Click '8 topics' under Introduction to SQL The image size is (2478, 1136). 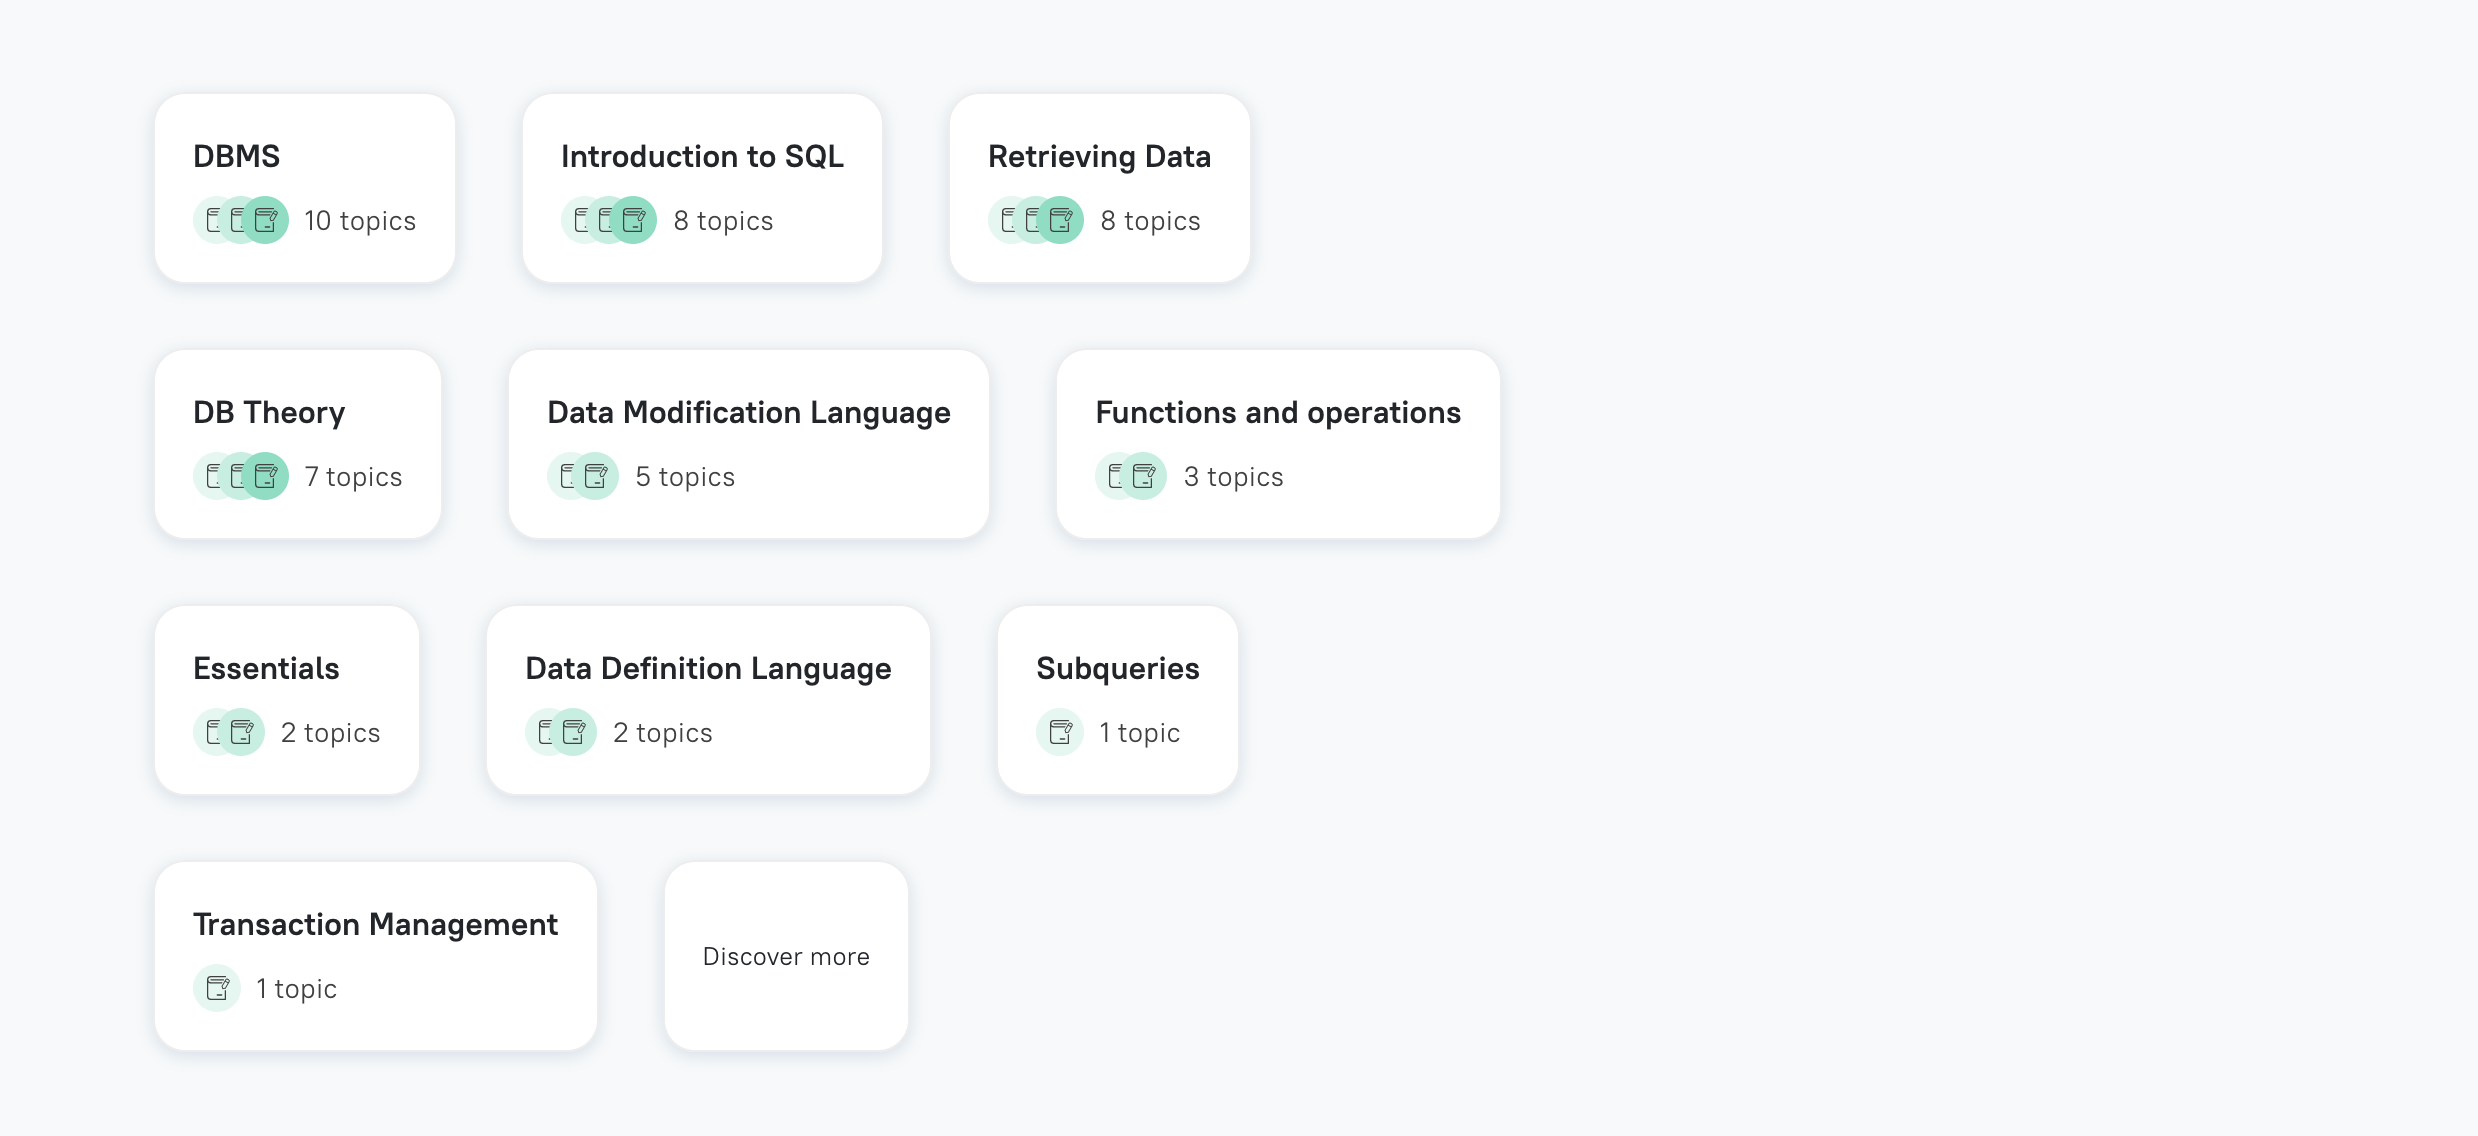pos(723,220)
